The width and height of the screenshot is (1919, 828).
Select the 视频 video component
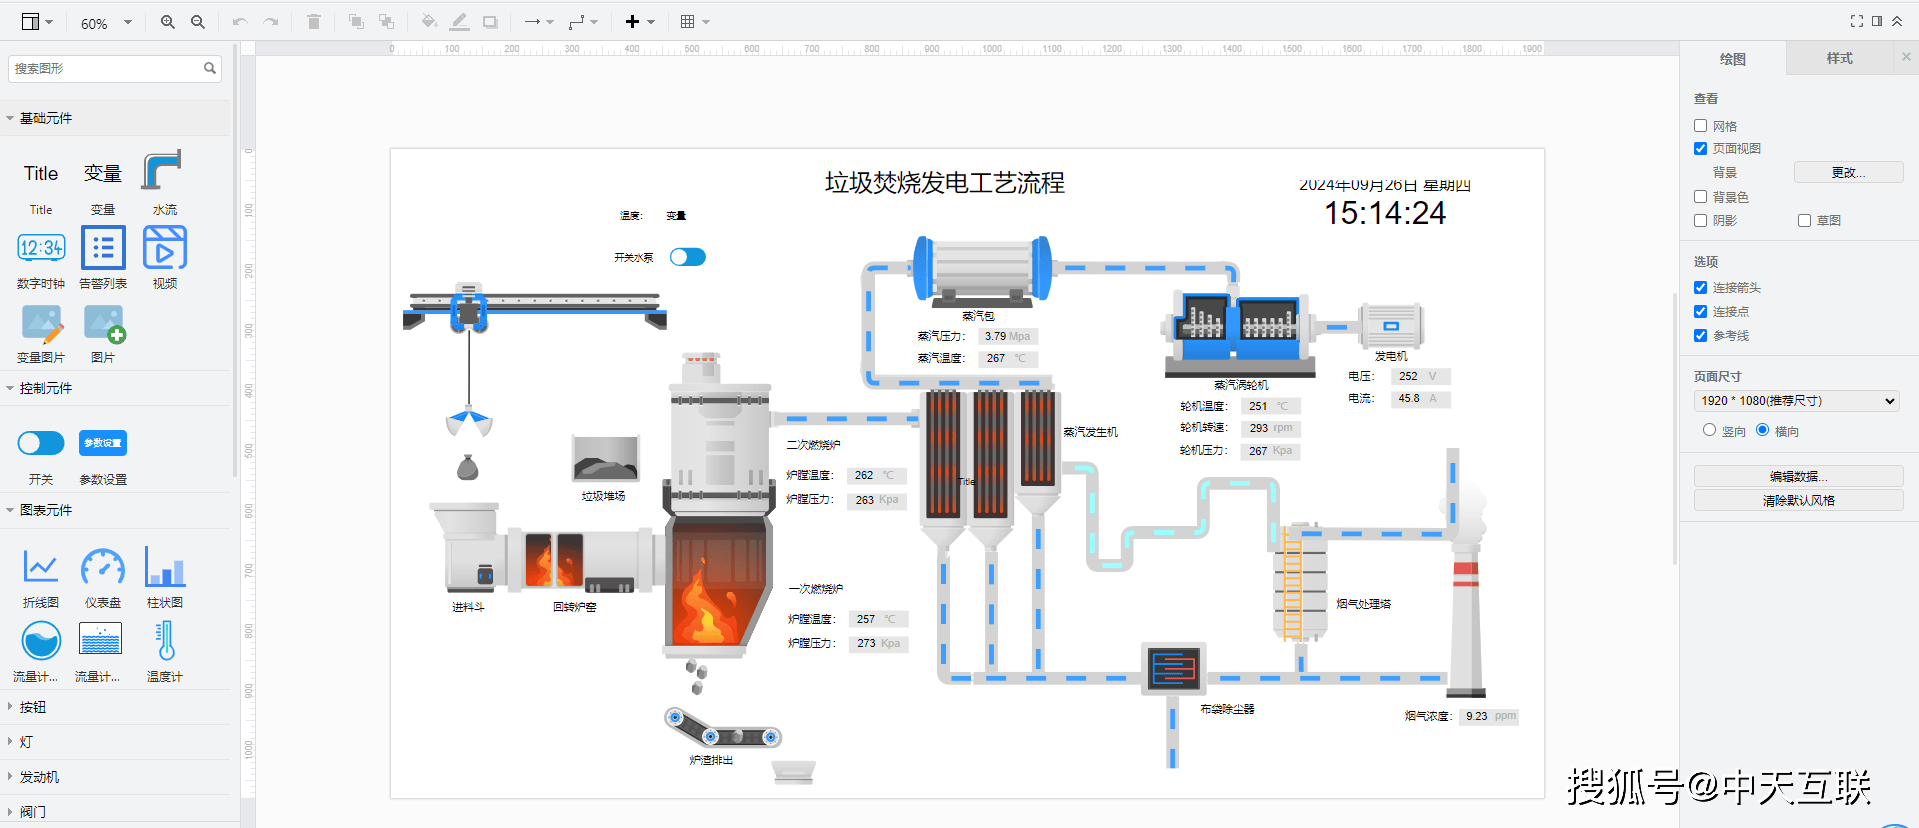(x=165, y=249)
